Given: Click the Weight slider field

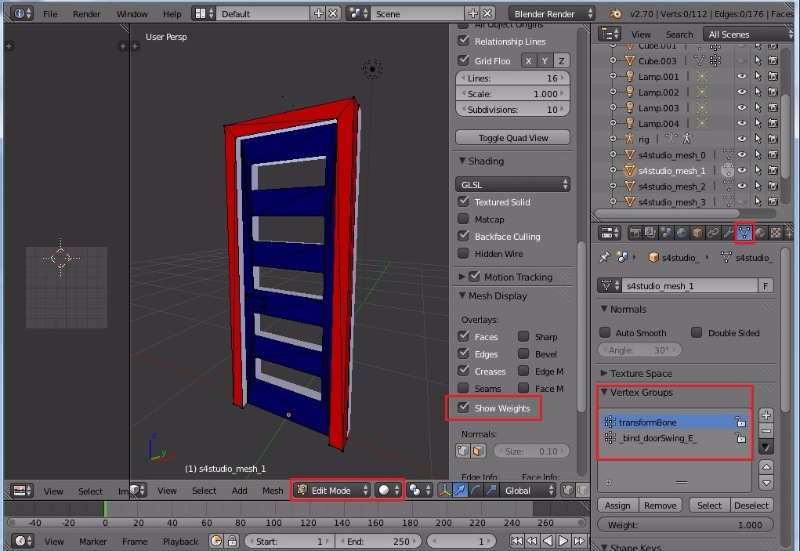Looking at the screenshot, I should [685, 524].
